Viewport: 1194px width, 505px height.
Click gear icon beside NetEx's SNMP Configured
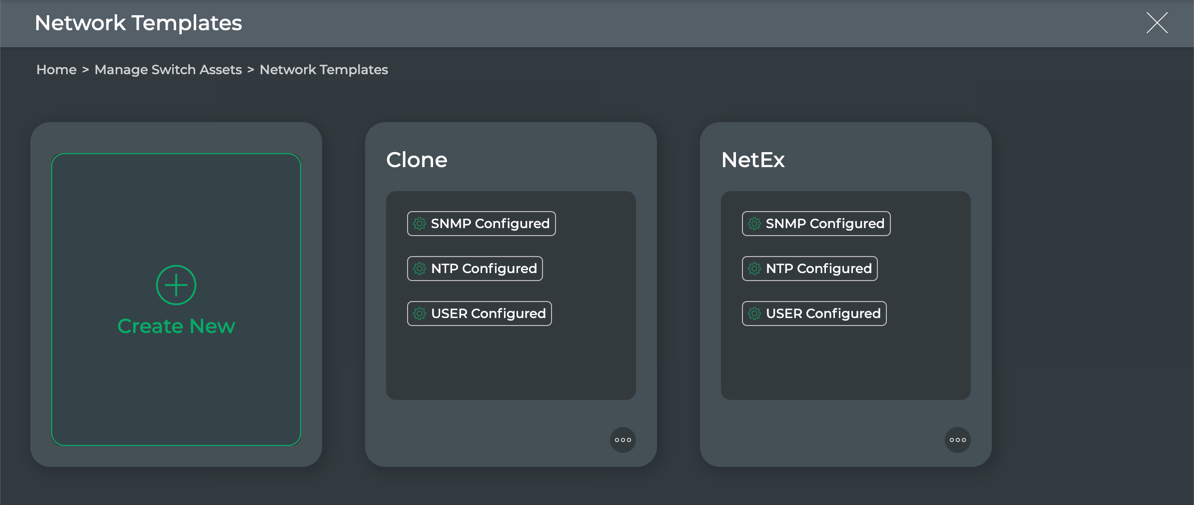click(x=755, y=224)
